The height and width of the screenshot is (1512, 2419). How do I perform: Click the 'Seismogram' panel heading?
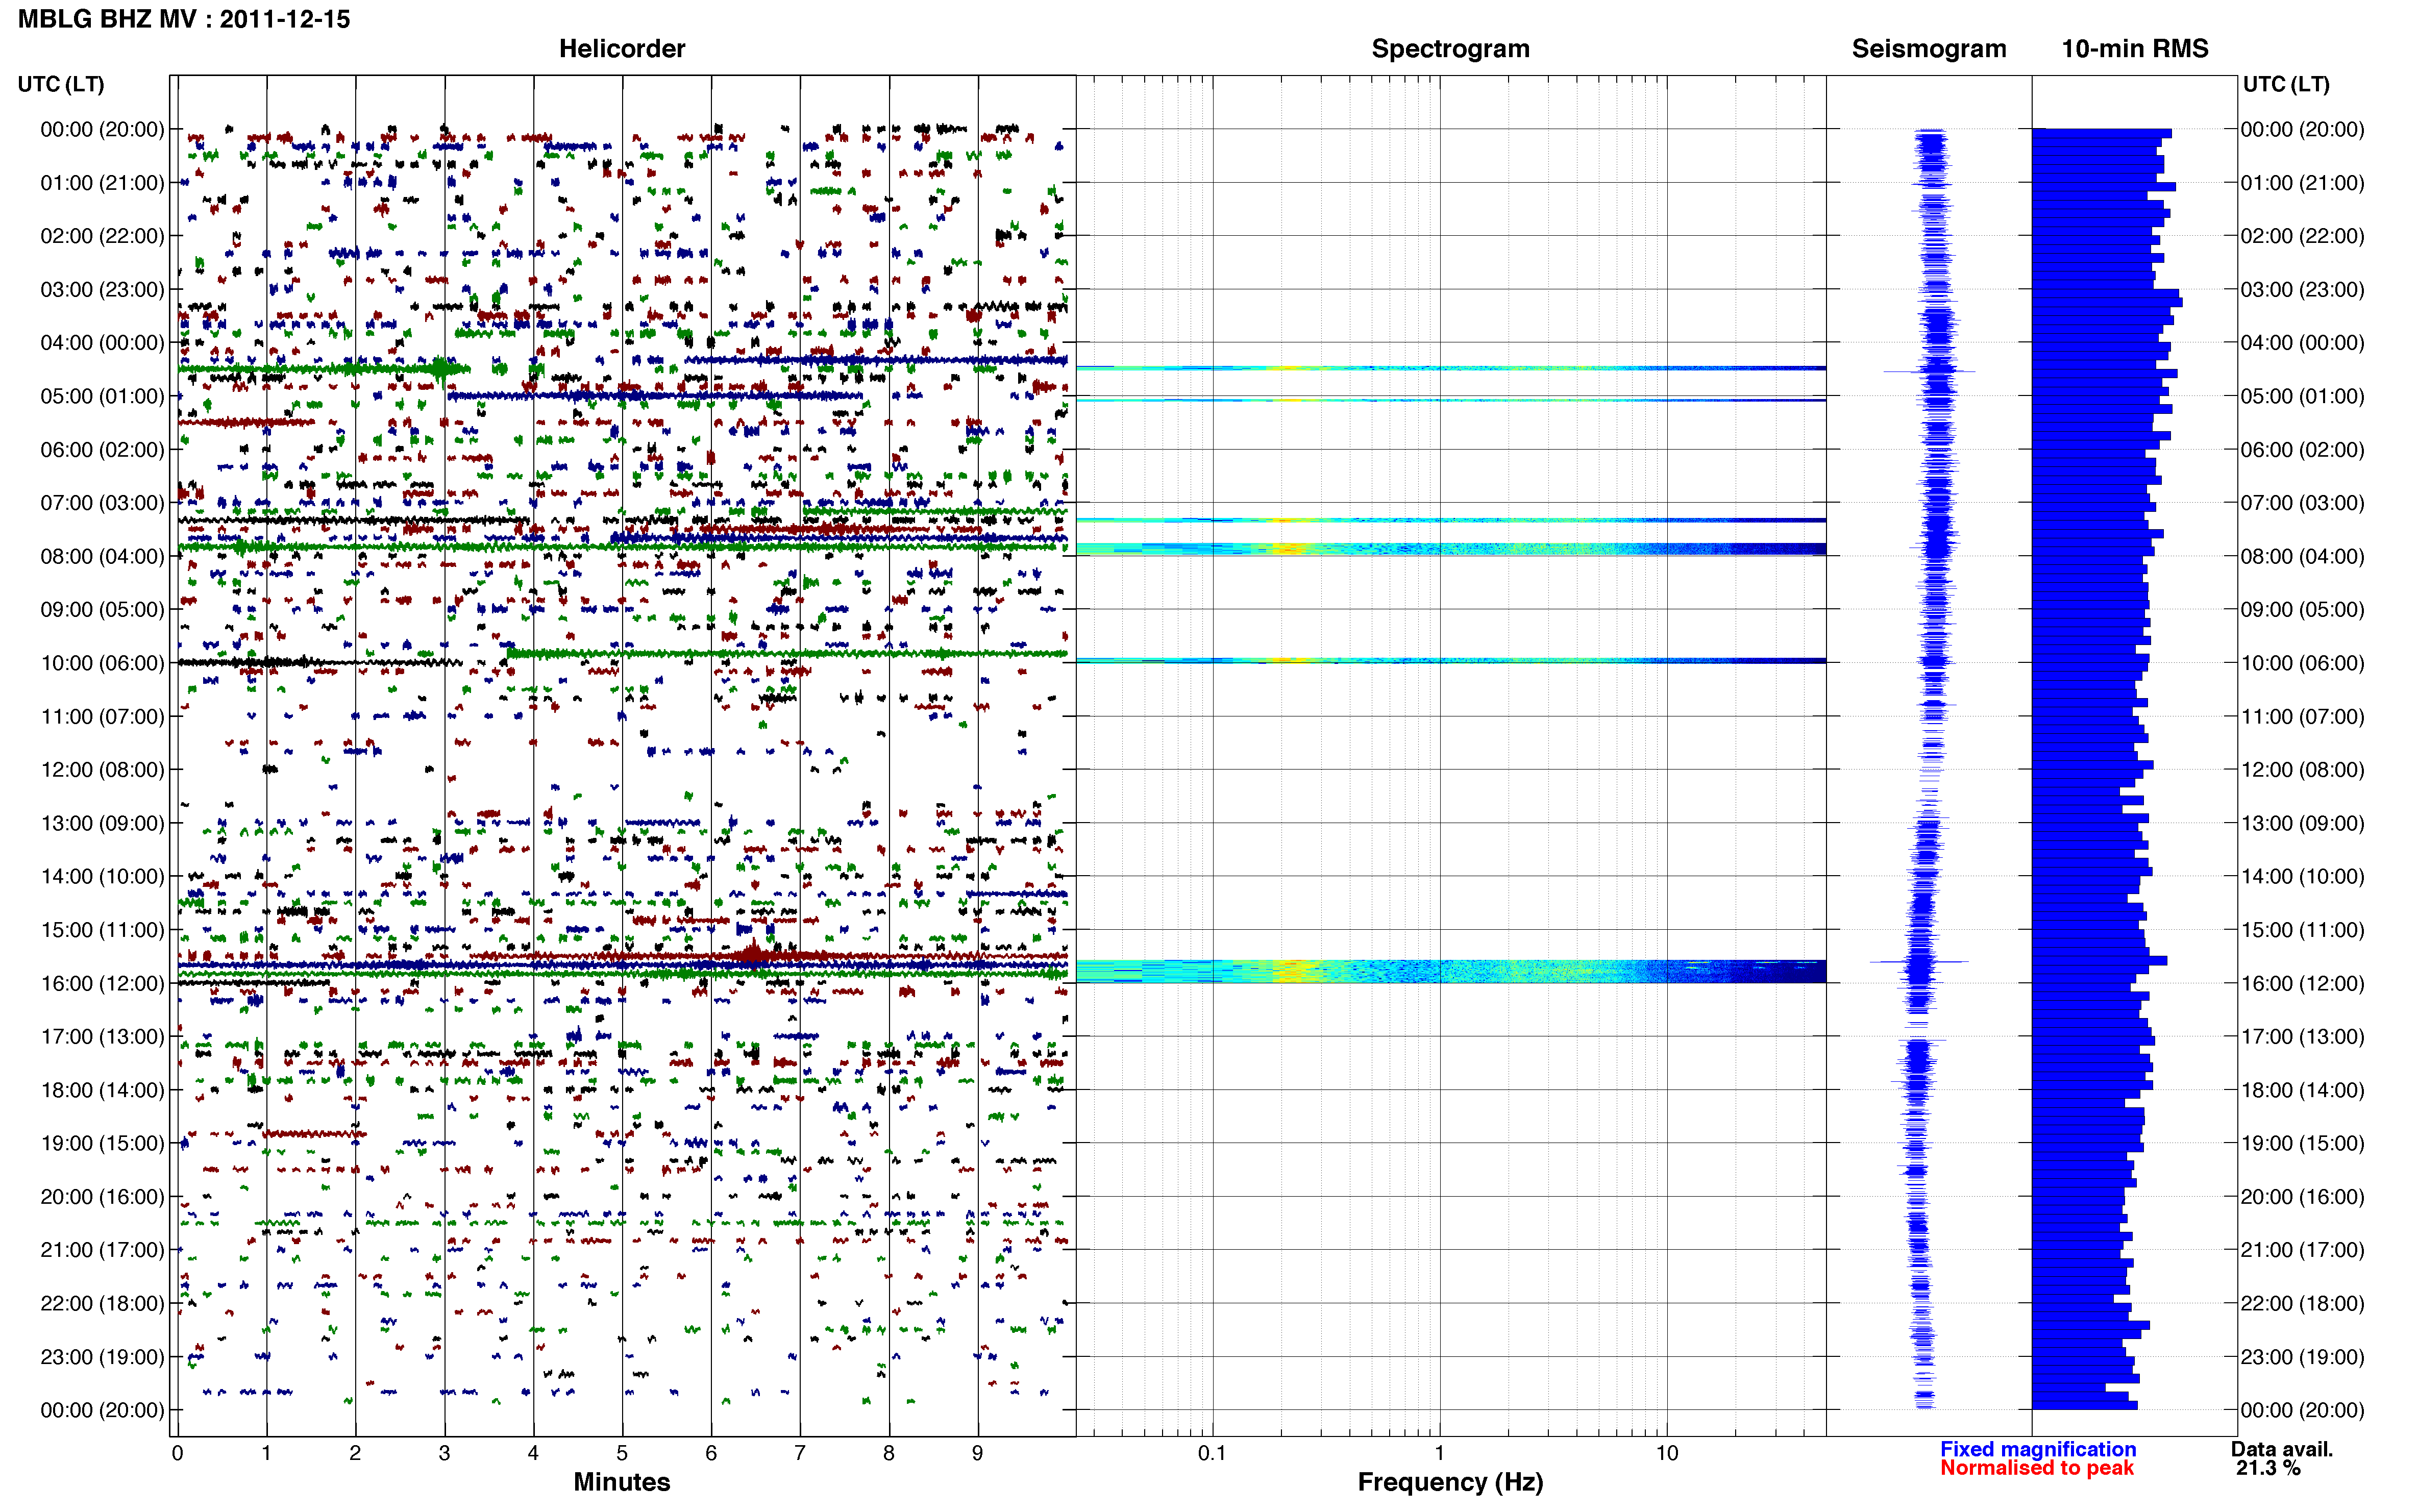click(x=1928, y=48)
